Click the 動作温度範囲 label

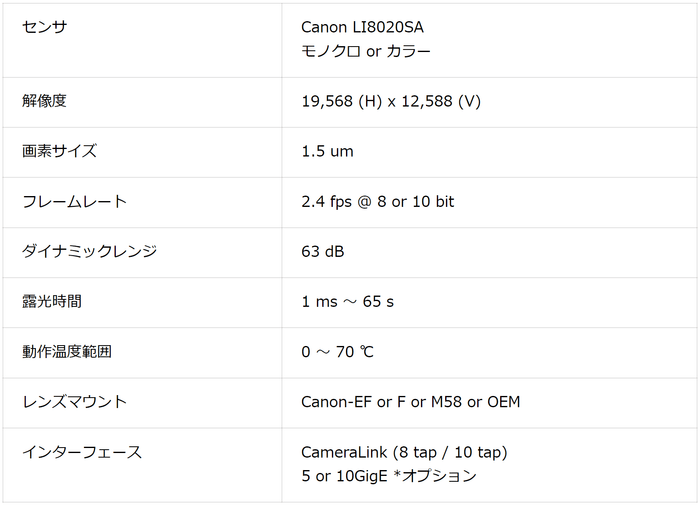(67, 351)
